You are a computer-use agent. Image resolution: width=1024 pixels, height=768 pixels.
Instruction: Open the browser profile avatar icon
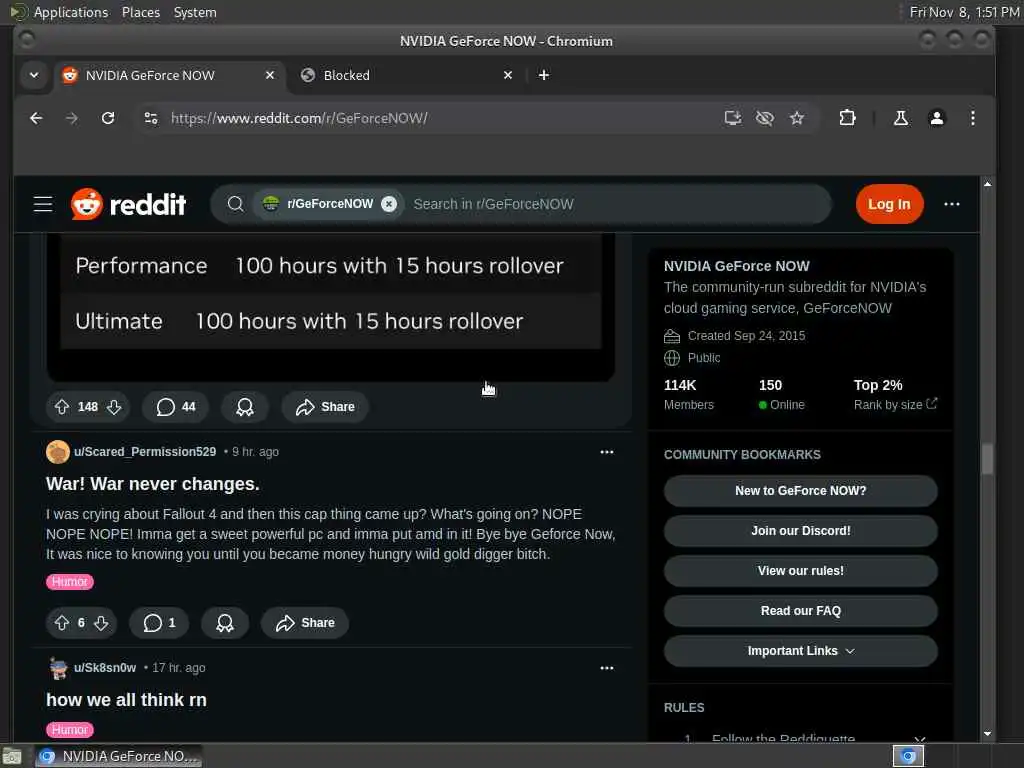click(x=936, y=118)
